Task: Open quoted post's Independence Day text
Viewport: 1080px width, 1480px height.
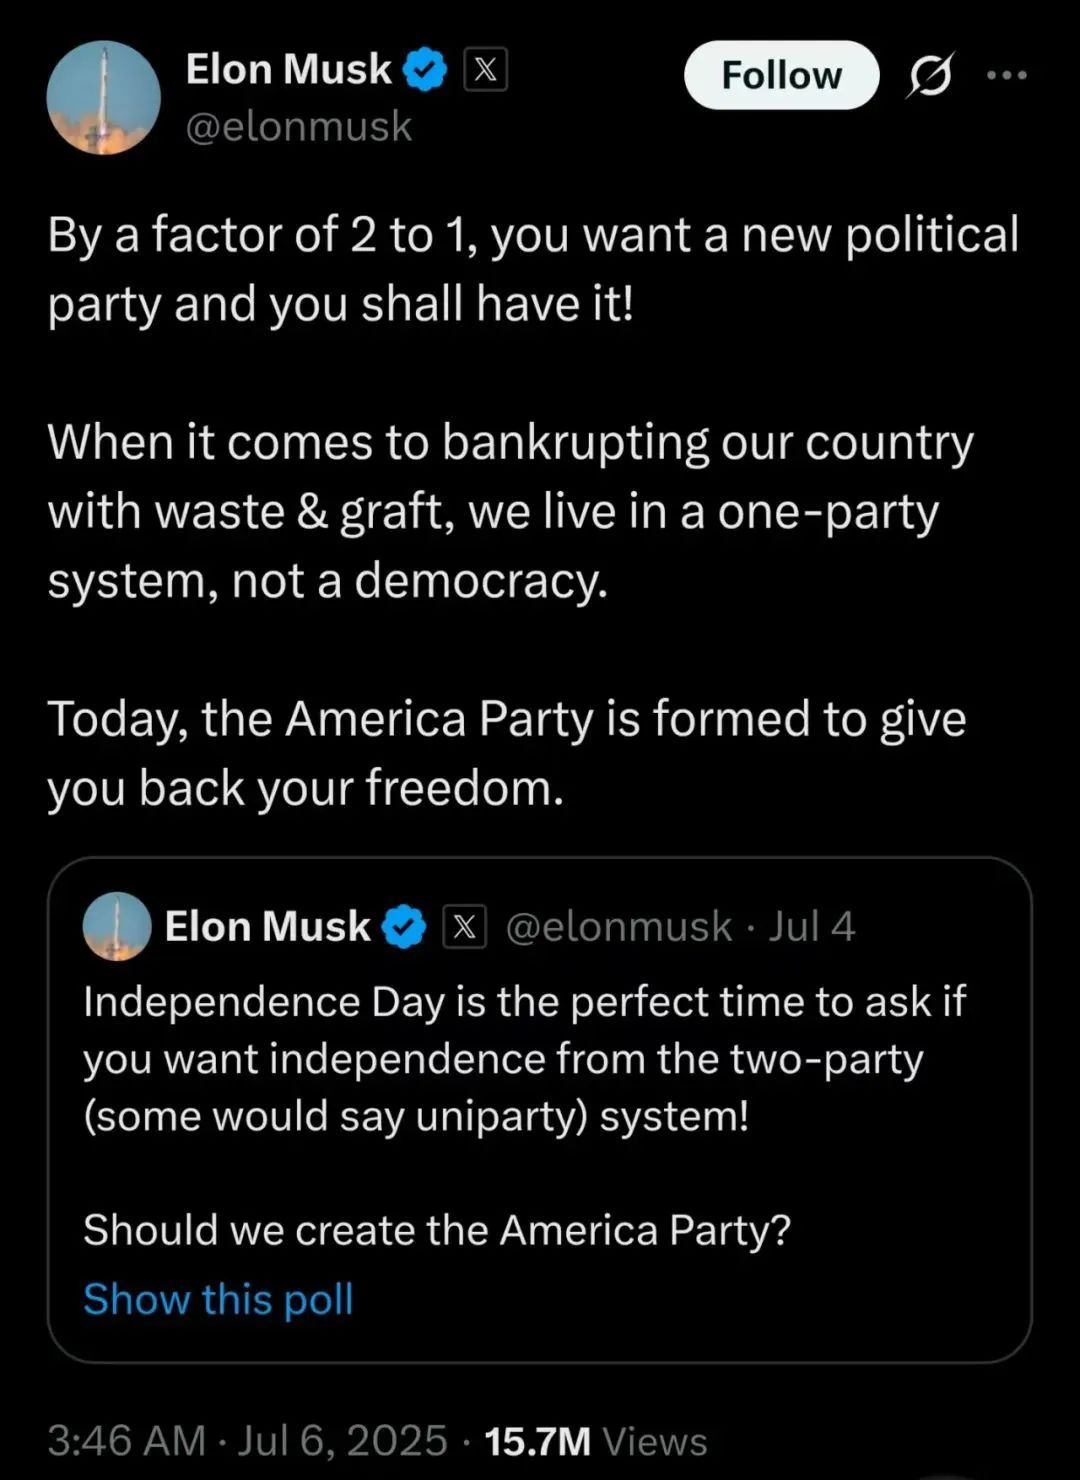Action: pos(524,1058)
